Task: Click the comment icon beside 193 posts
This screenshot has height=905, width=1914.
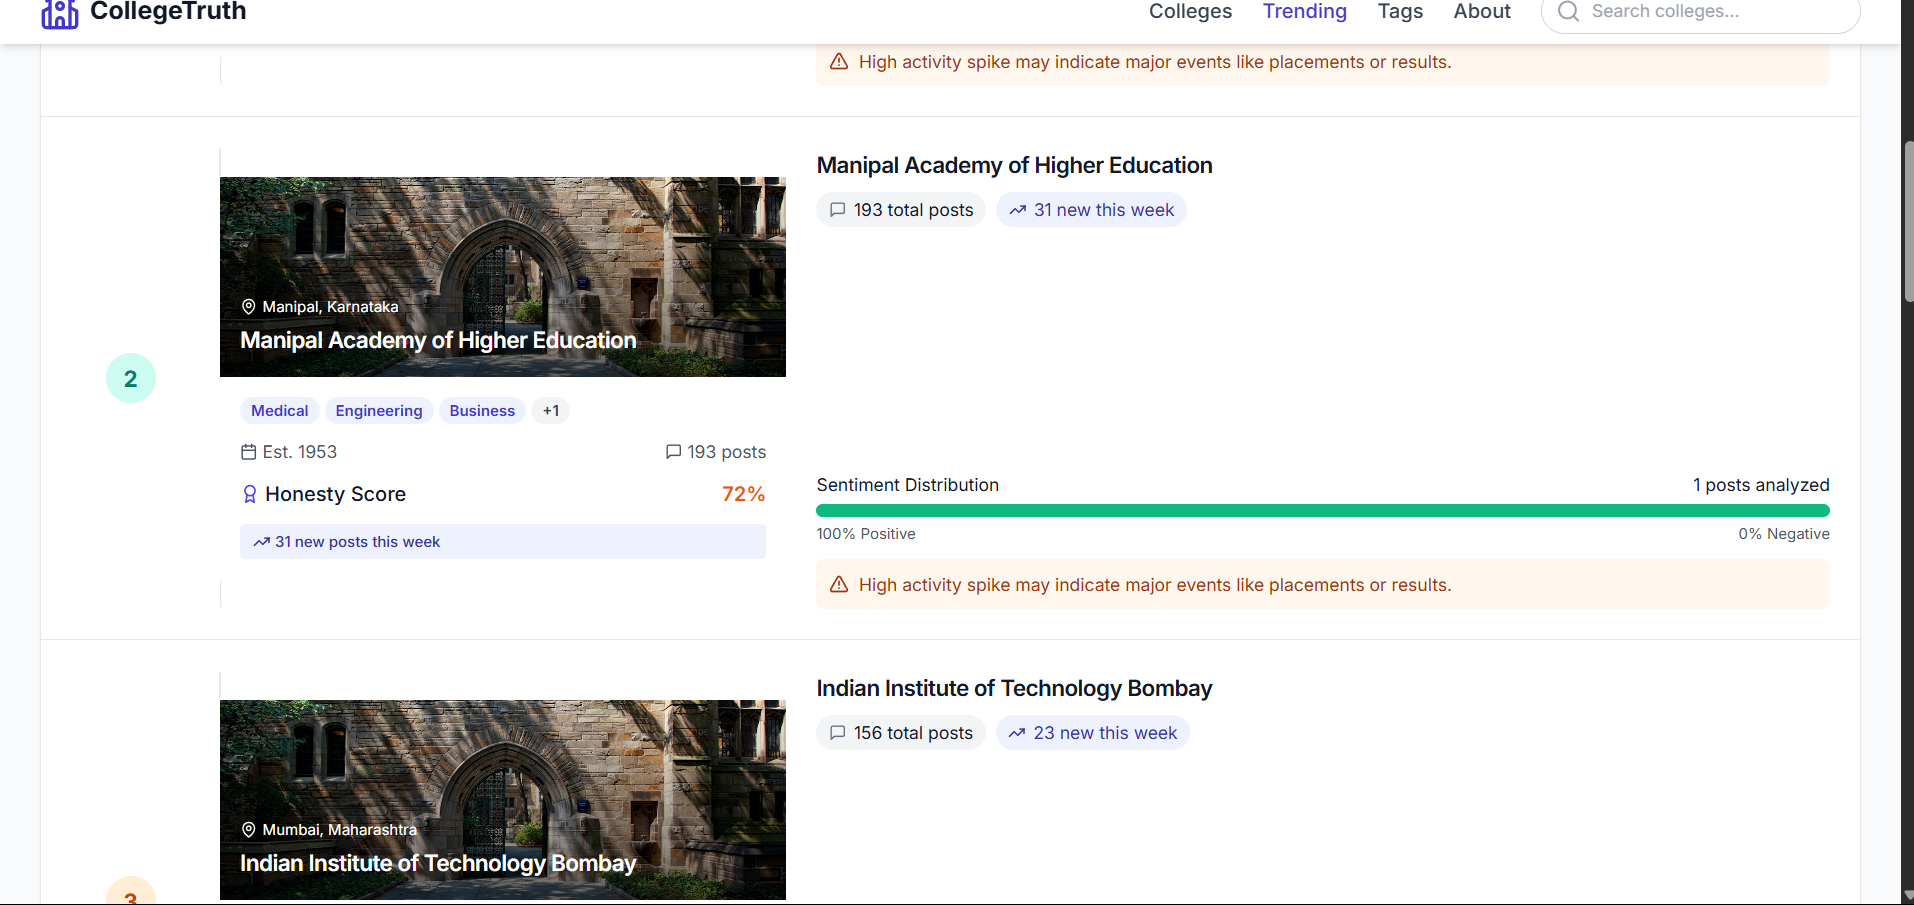Action: [674, 452]
